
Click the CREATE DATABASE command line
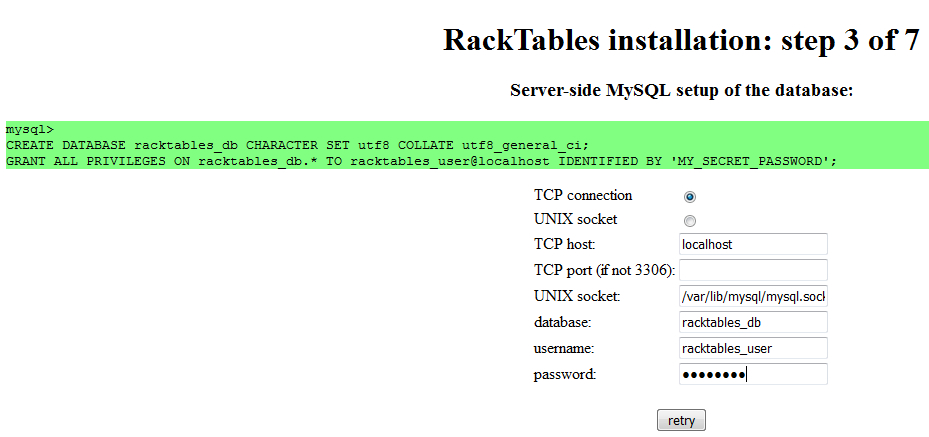(297, 145)
